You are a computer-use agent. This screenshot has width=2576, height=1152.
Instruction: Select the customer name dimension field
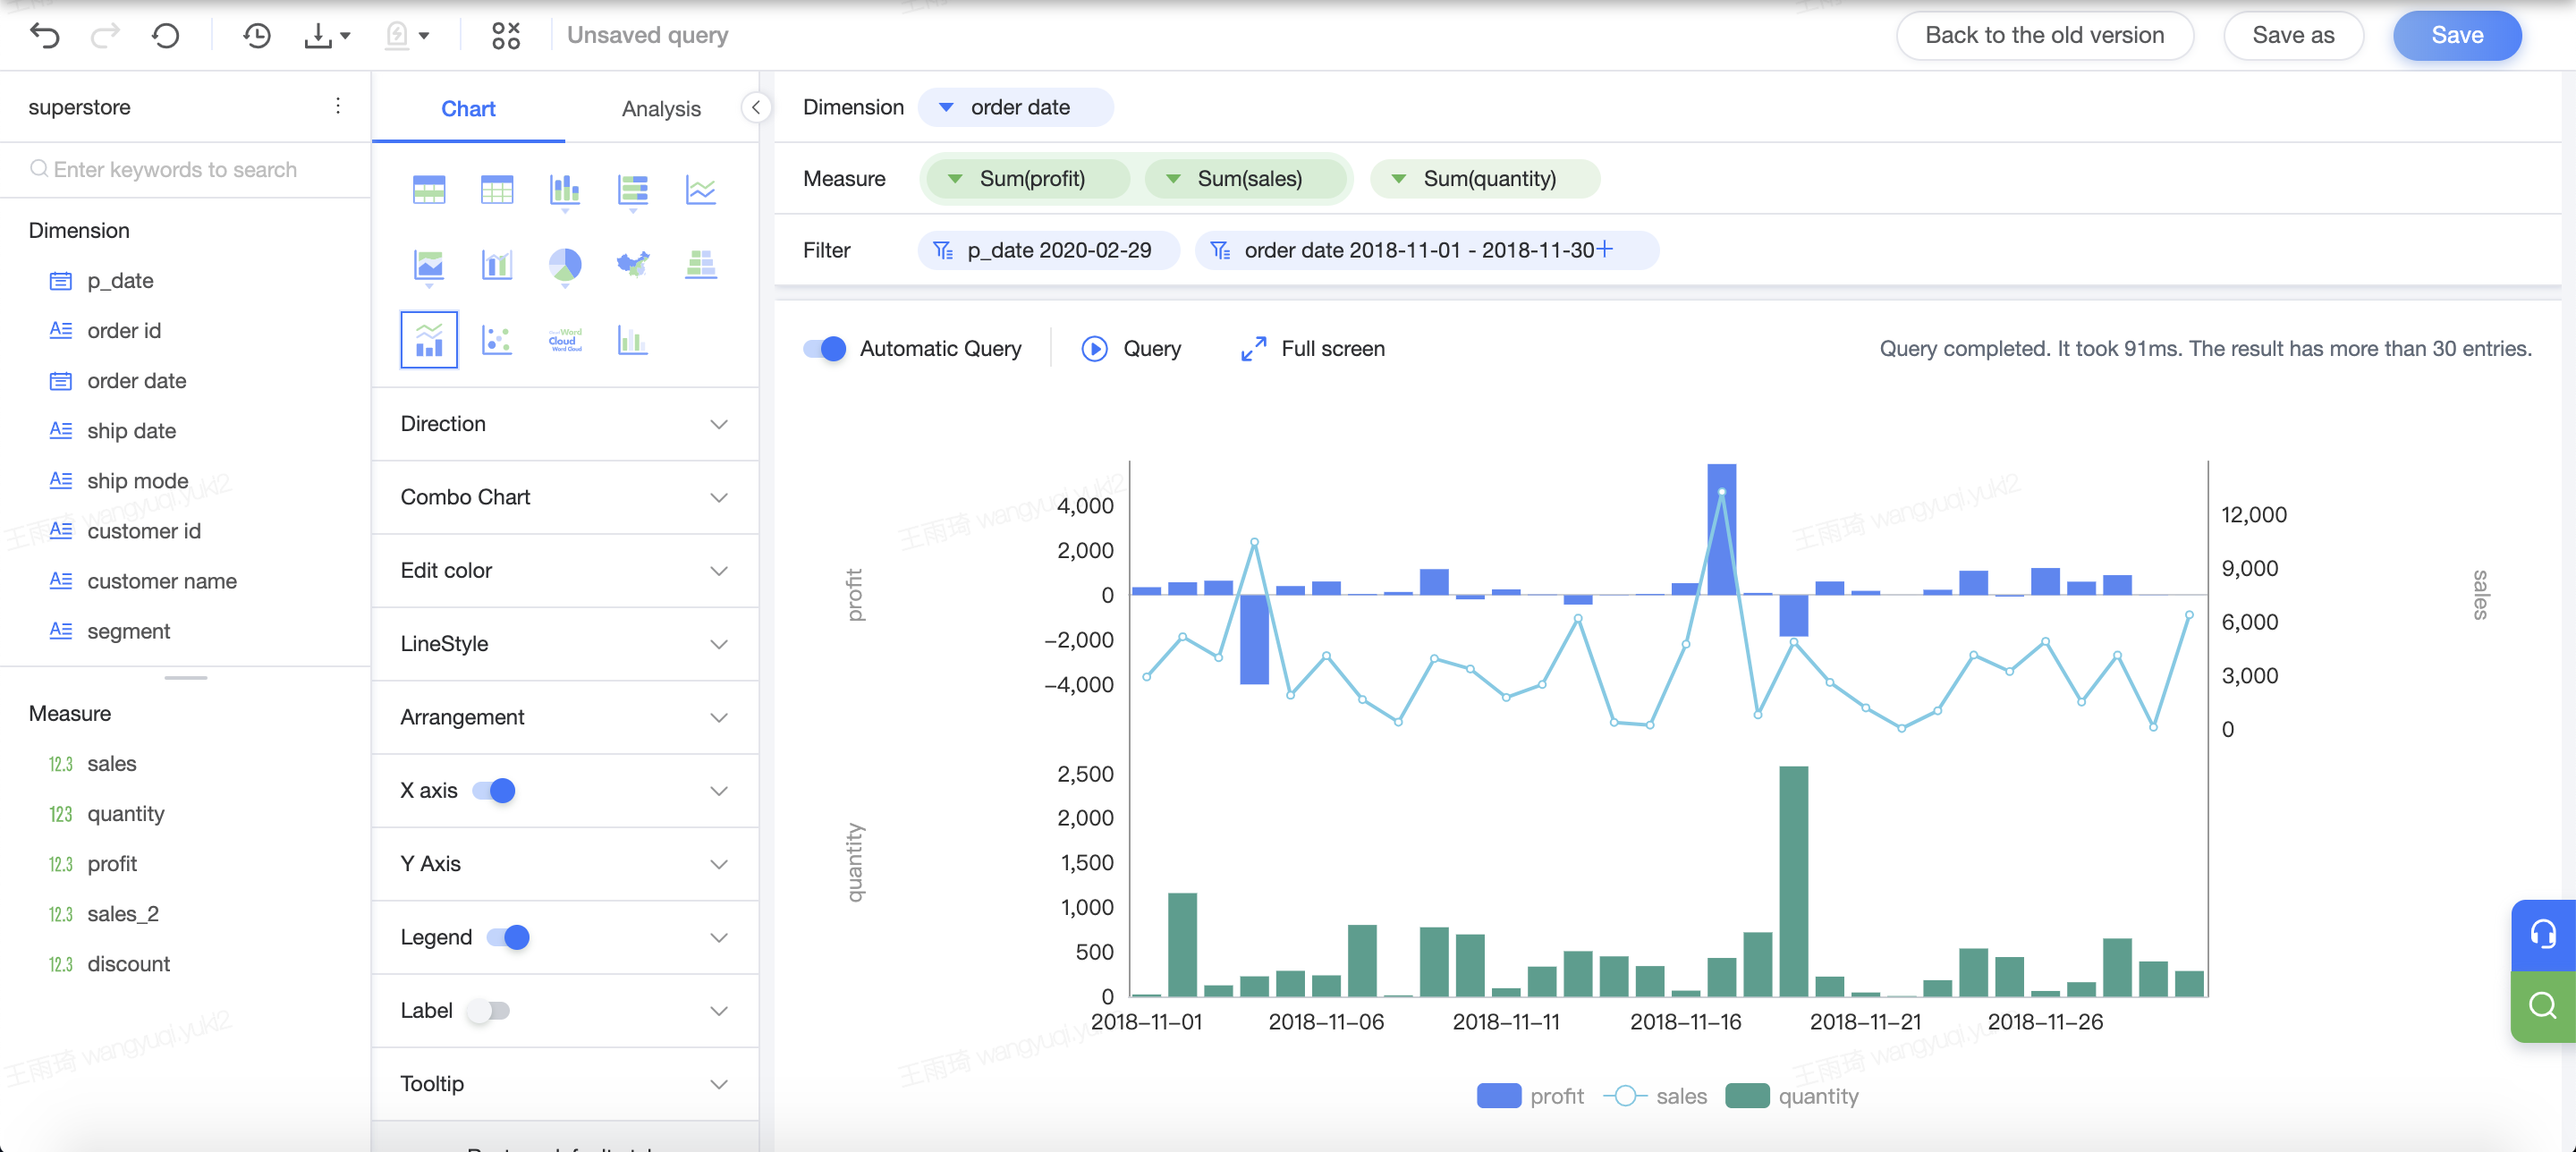tap(161, 581)
